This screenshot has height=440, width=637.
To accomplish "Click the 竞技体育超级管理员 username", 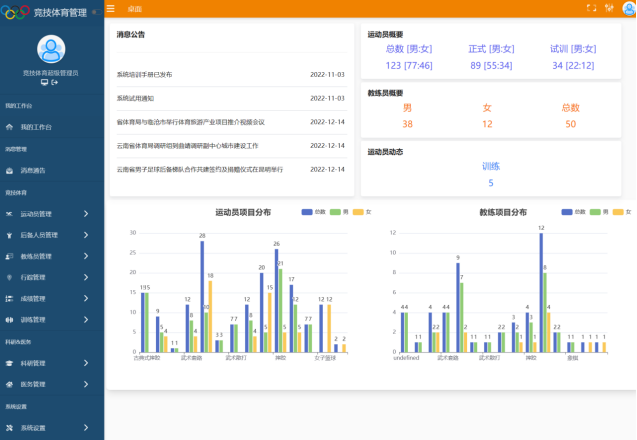I will [x=51, y=73].
